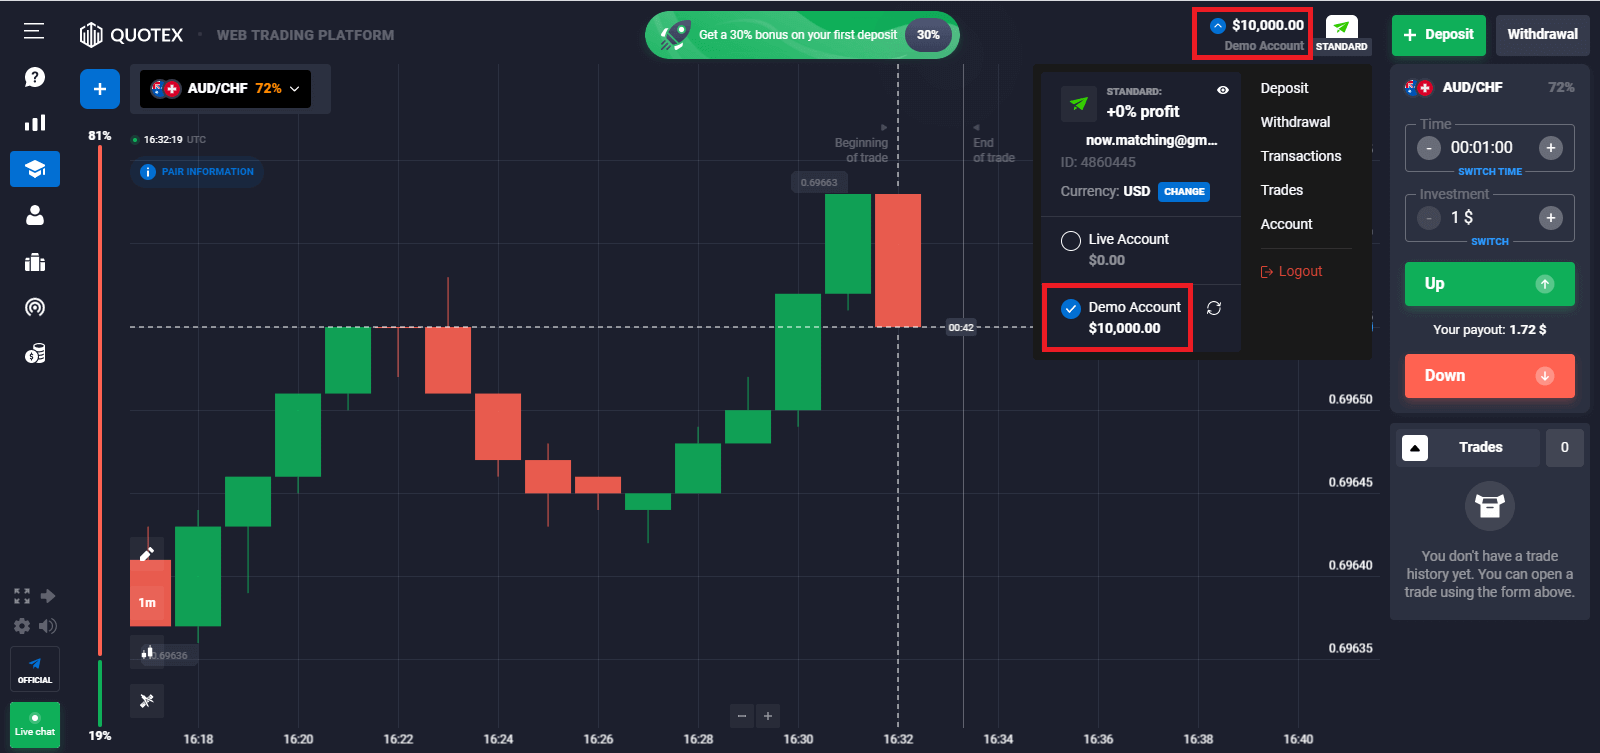Open the help question mark icon

35,77
